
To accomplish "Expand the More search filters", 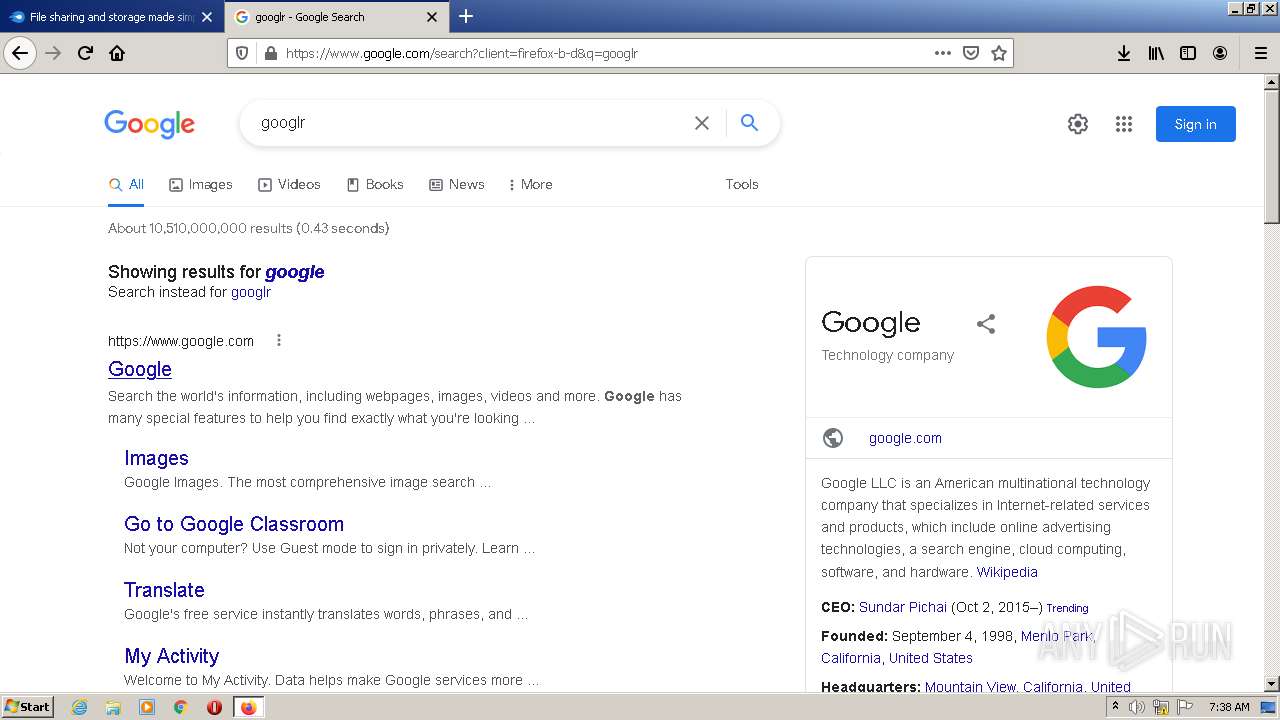I will (x=530, y=184).
